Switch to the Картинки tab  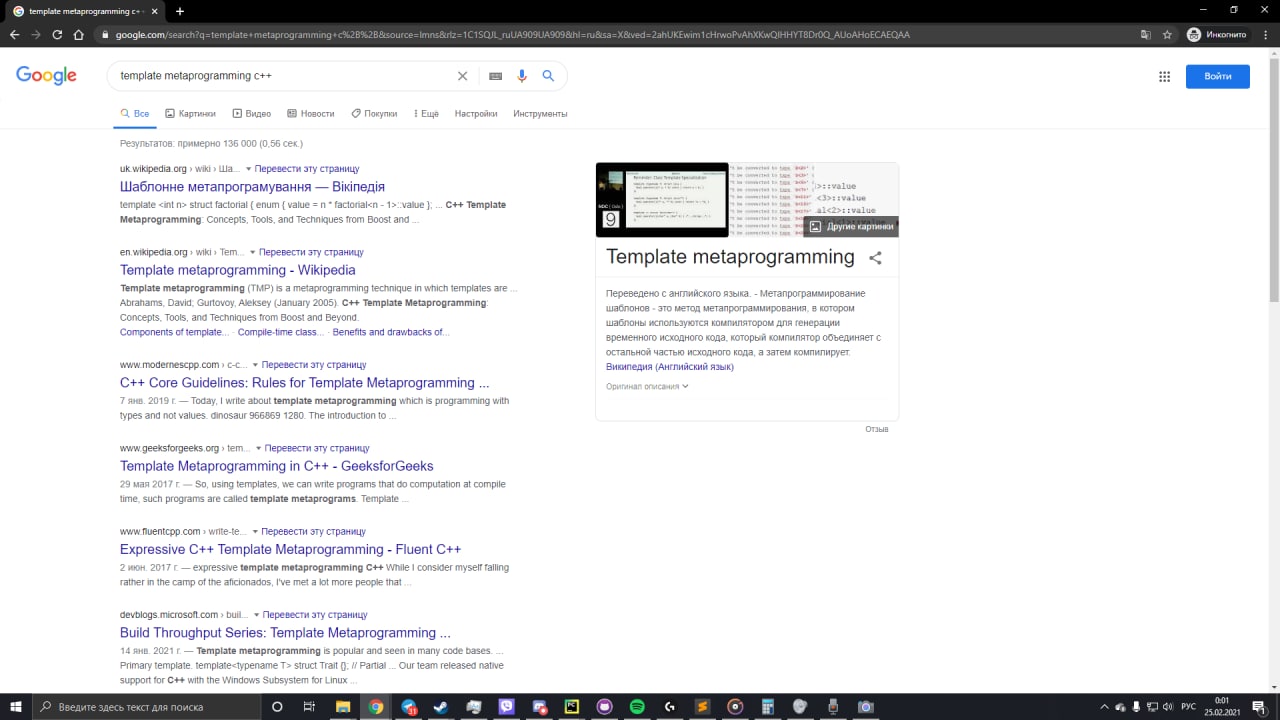(190, 114)
